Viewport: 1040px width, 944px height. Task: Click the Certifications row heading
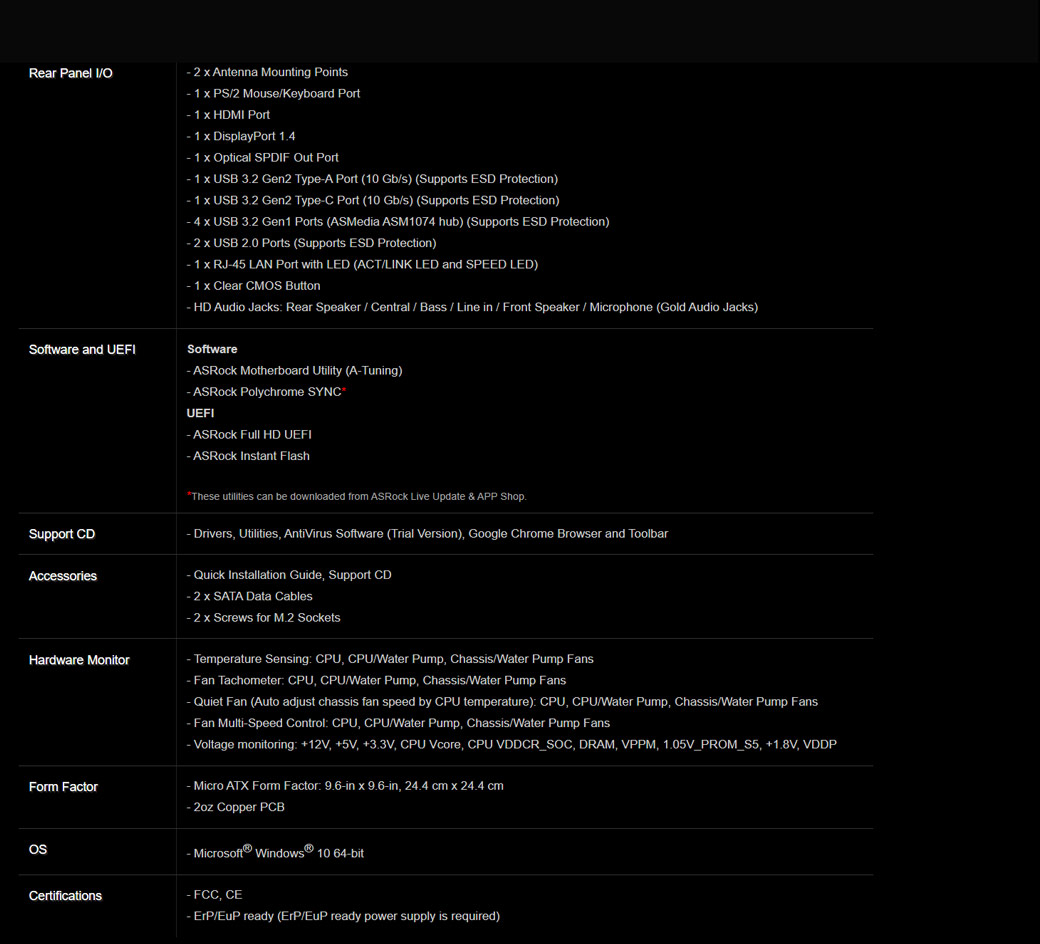tap(65, 896)
